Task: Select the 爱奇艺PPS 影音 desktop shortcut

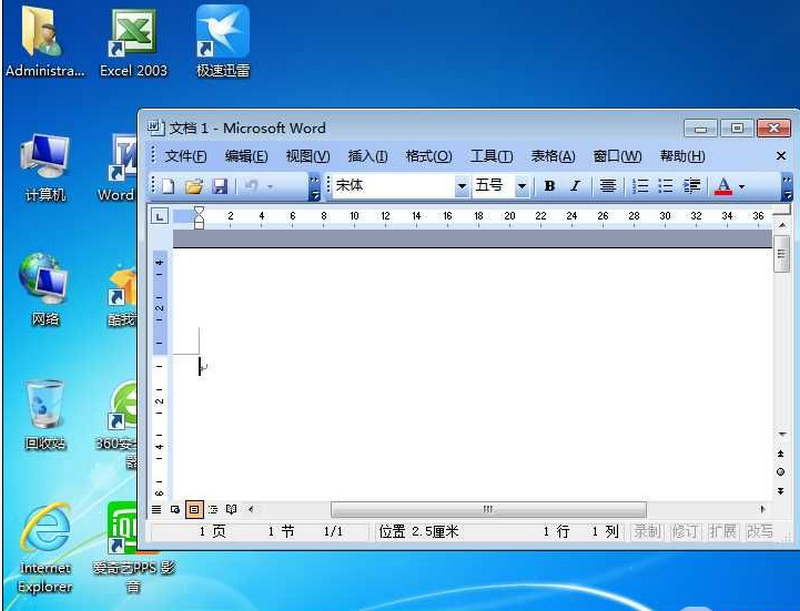Action: 134,549
